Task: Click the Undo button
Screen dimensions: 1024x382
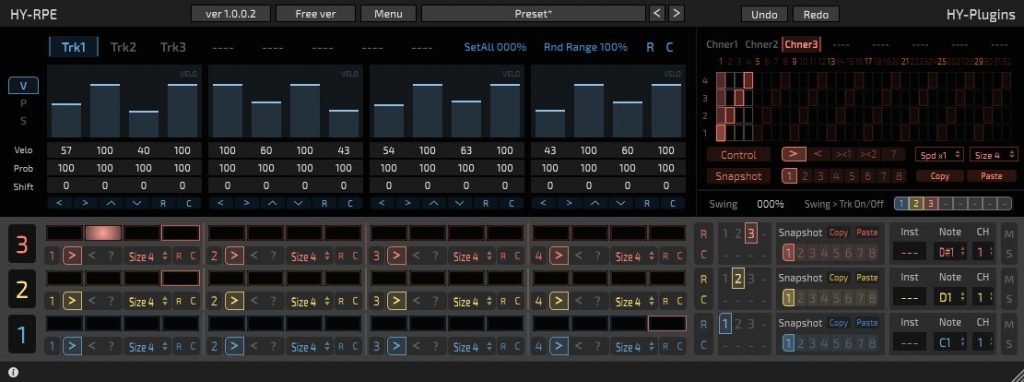Action: pos(764,14)
